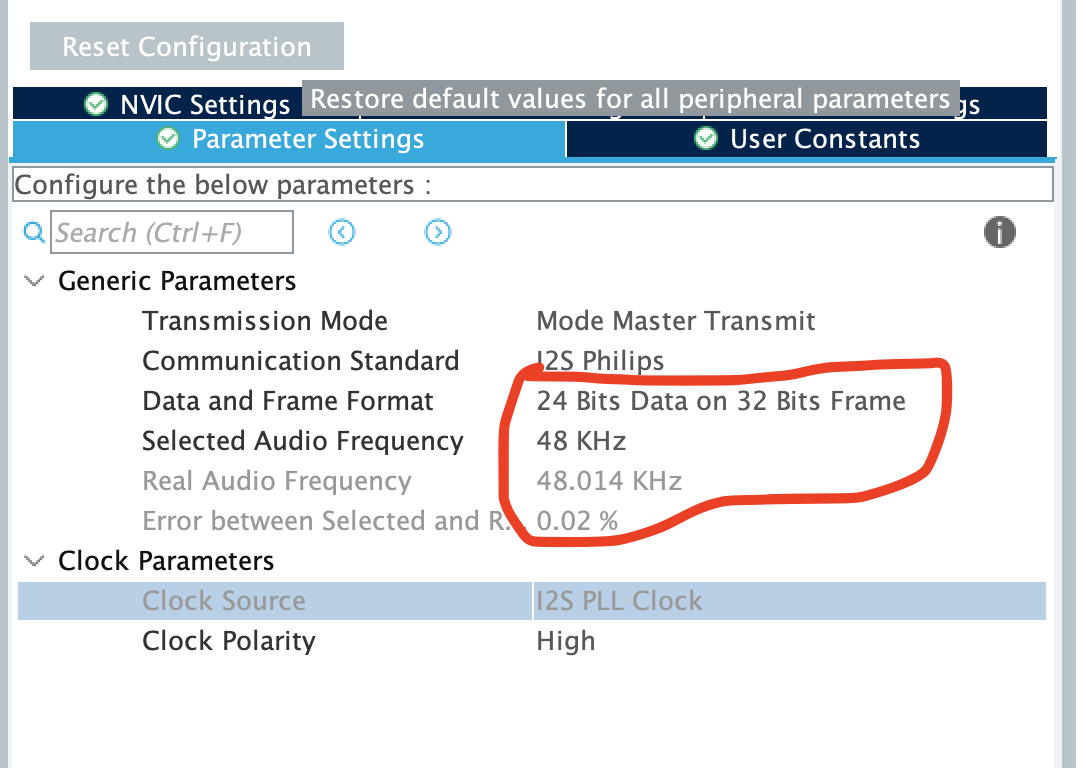
Task: Click the previous search result arrow
Action: 342,232
